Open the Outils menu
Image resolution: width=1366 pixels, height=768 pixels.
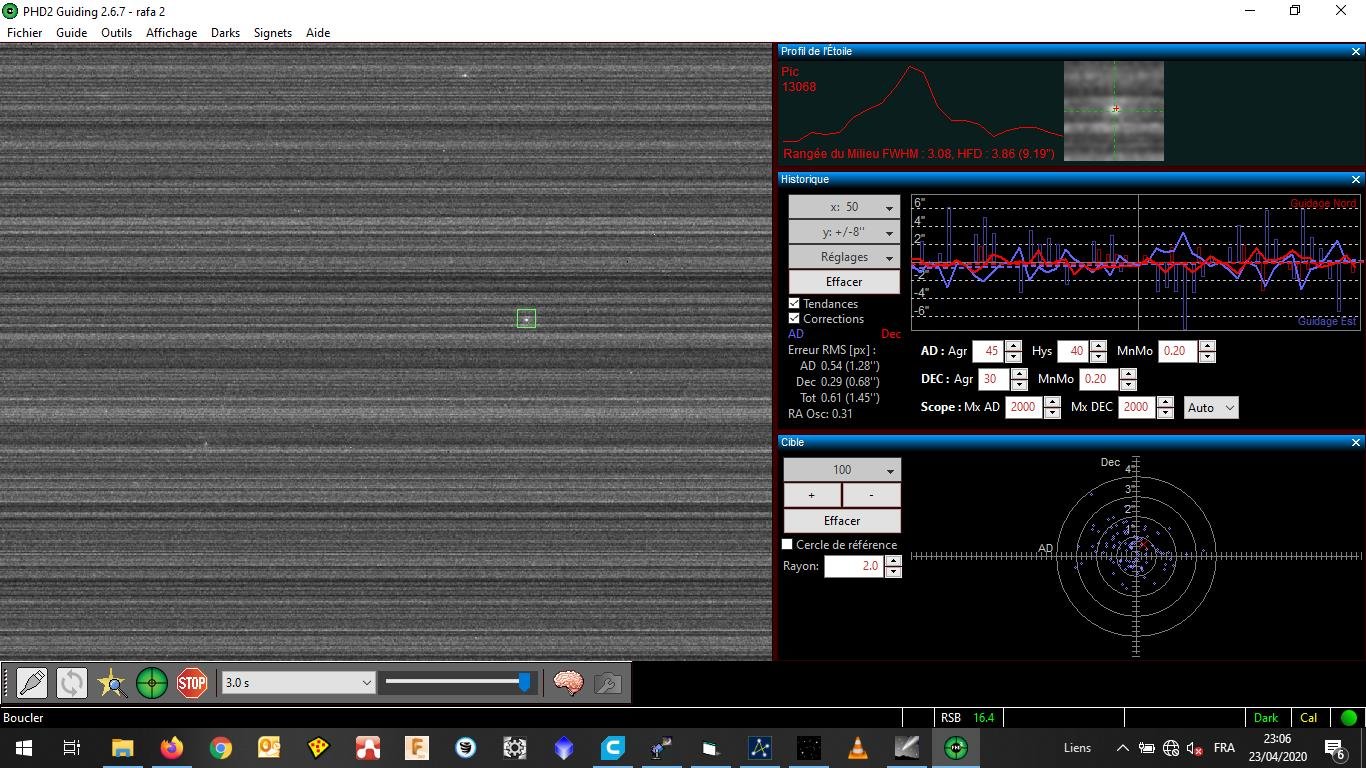click(x=116, y=33)
